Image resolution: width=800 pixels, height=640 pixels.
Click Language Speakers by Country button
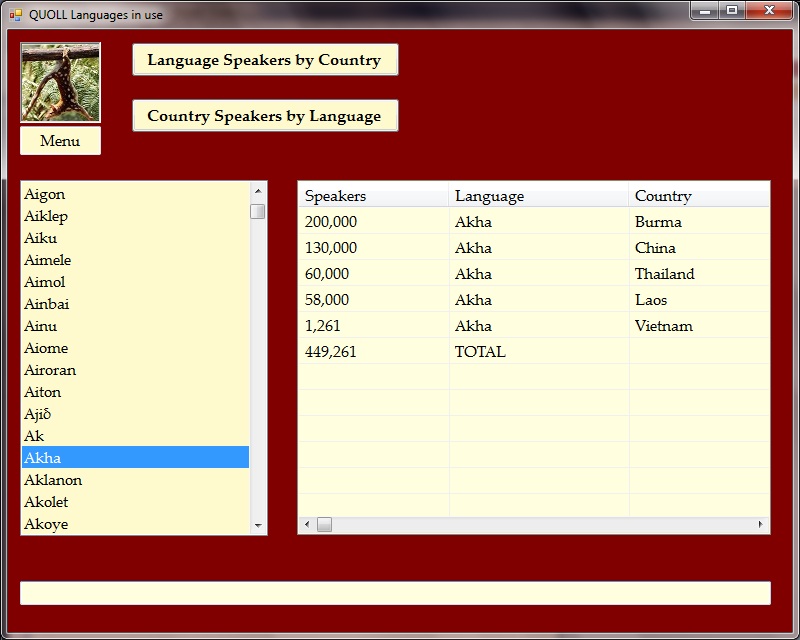[x=265, y=60]
